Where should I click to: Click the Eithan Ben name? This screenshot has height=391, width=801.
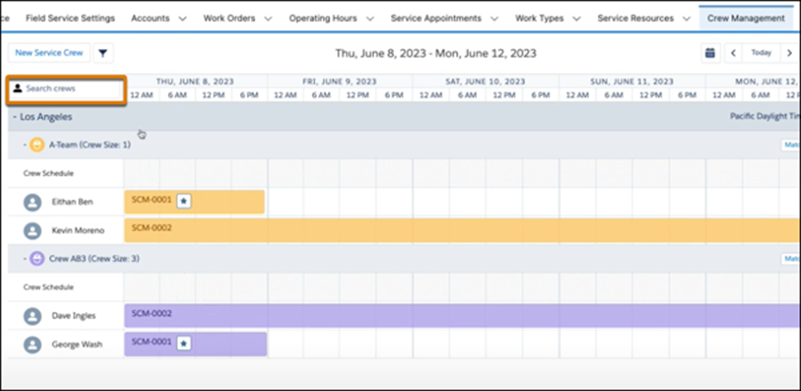tap(73, 202)
